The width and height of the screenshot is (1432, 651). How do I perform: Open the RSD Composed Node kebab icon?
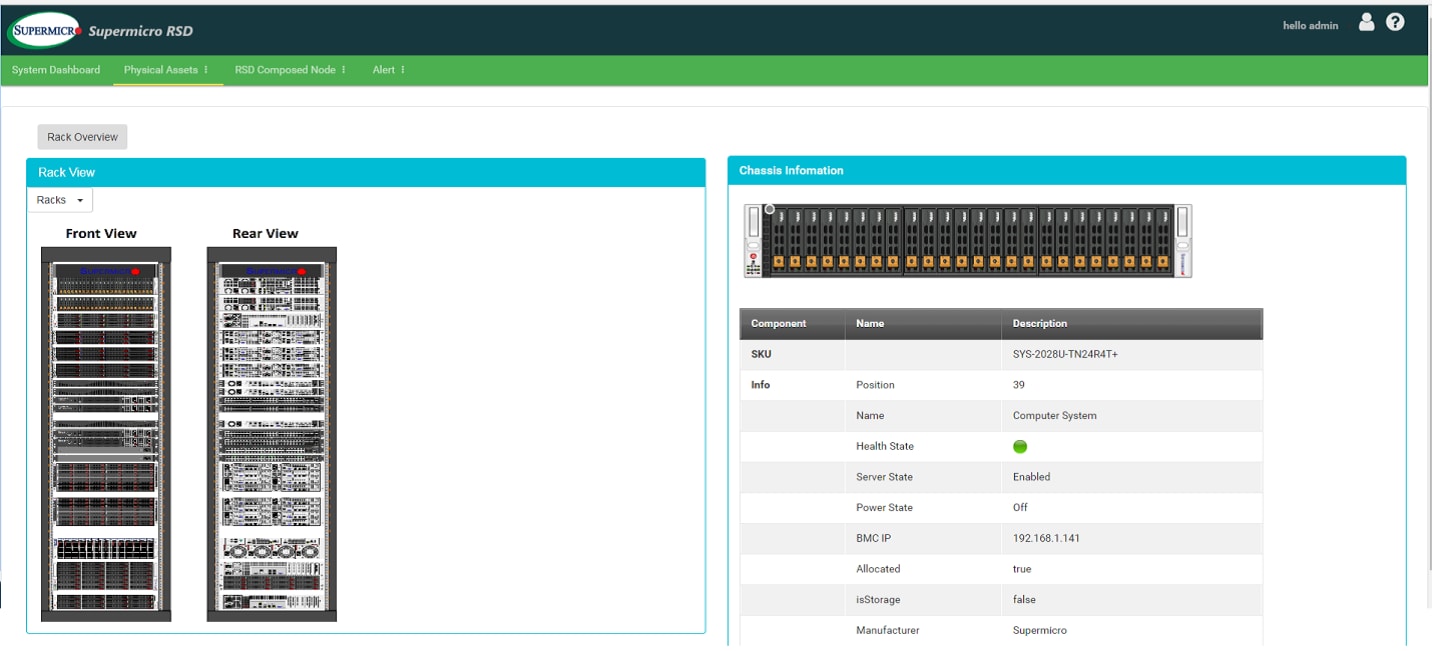[343, 70]
